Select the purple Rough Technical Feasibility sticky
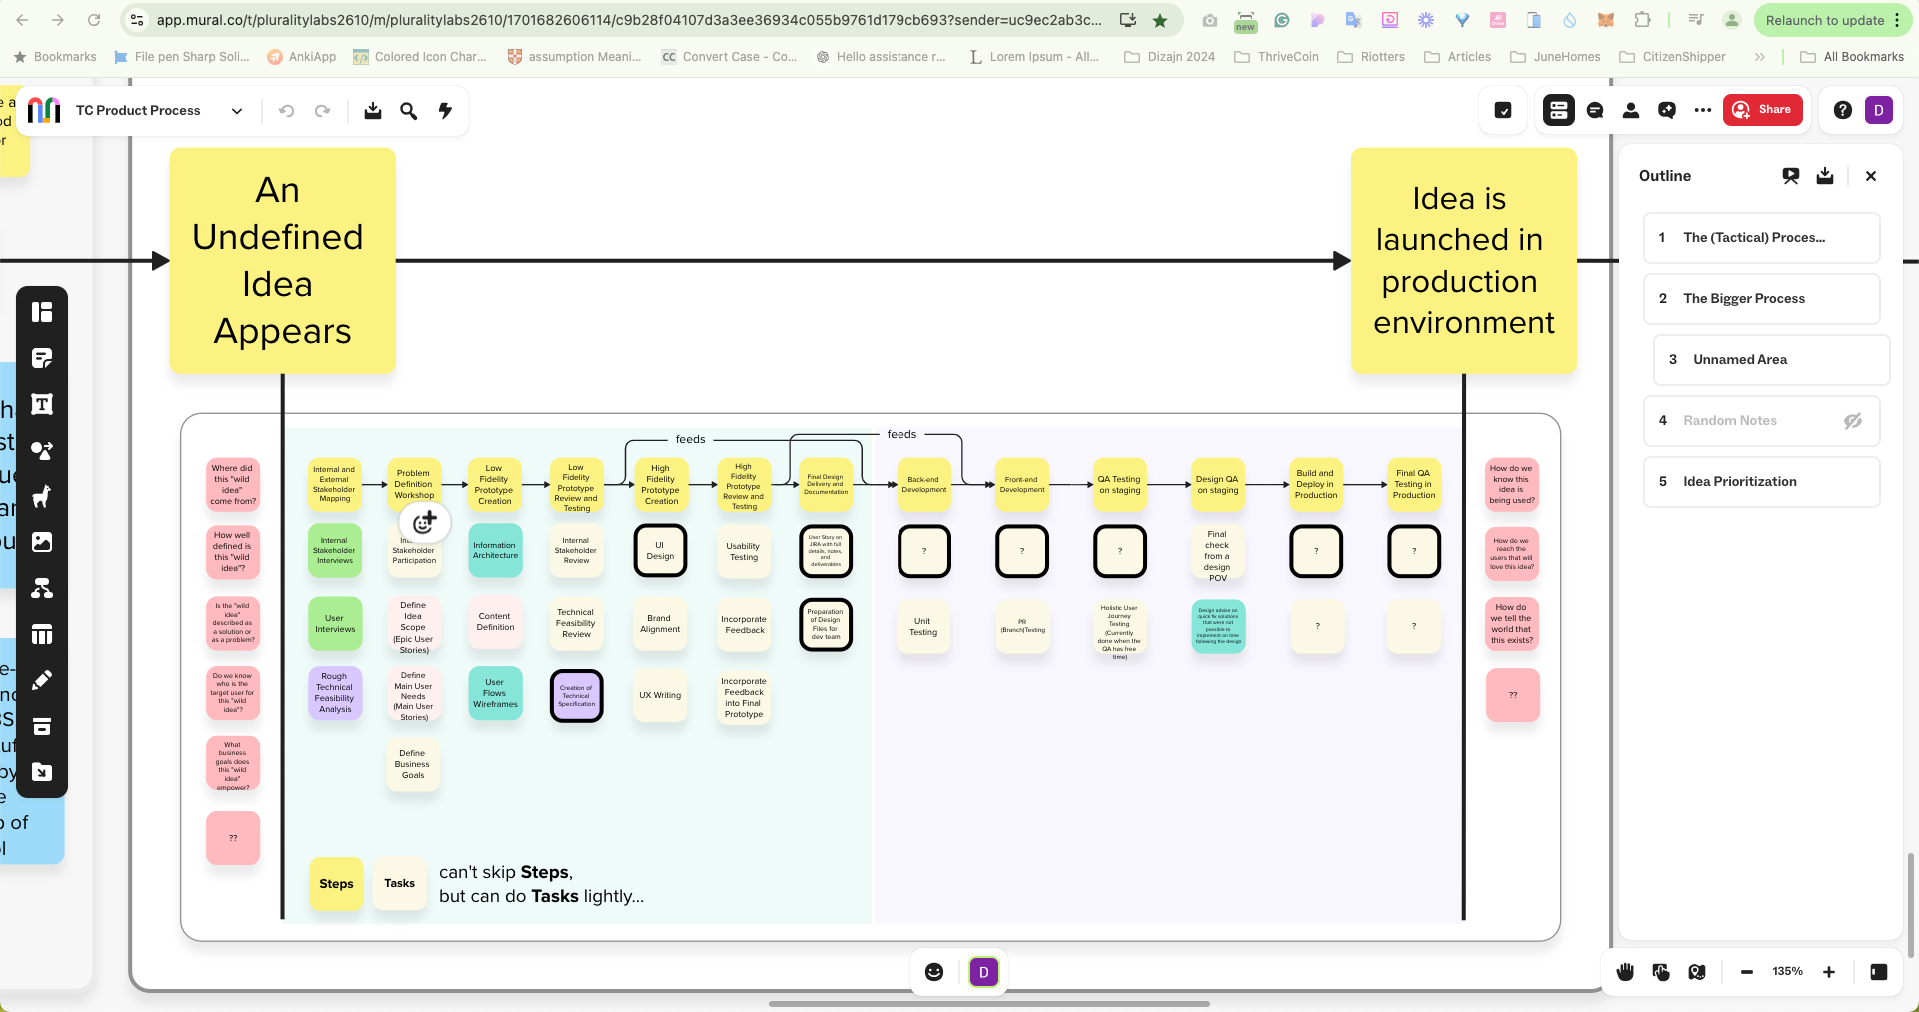The height and width of the screenshot is (1012, 1919). click(x=335, y=693)
